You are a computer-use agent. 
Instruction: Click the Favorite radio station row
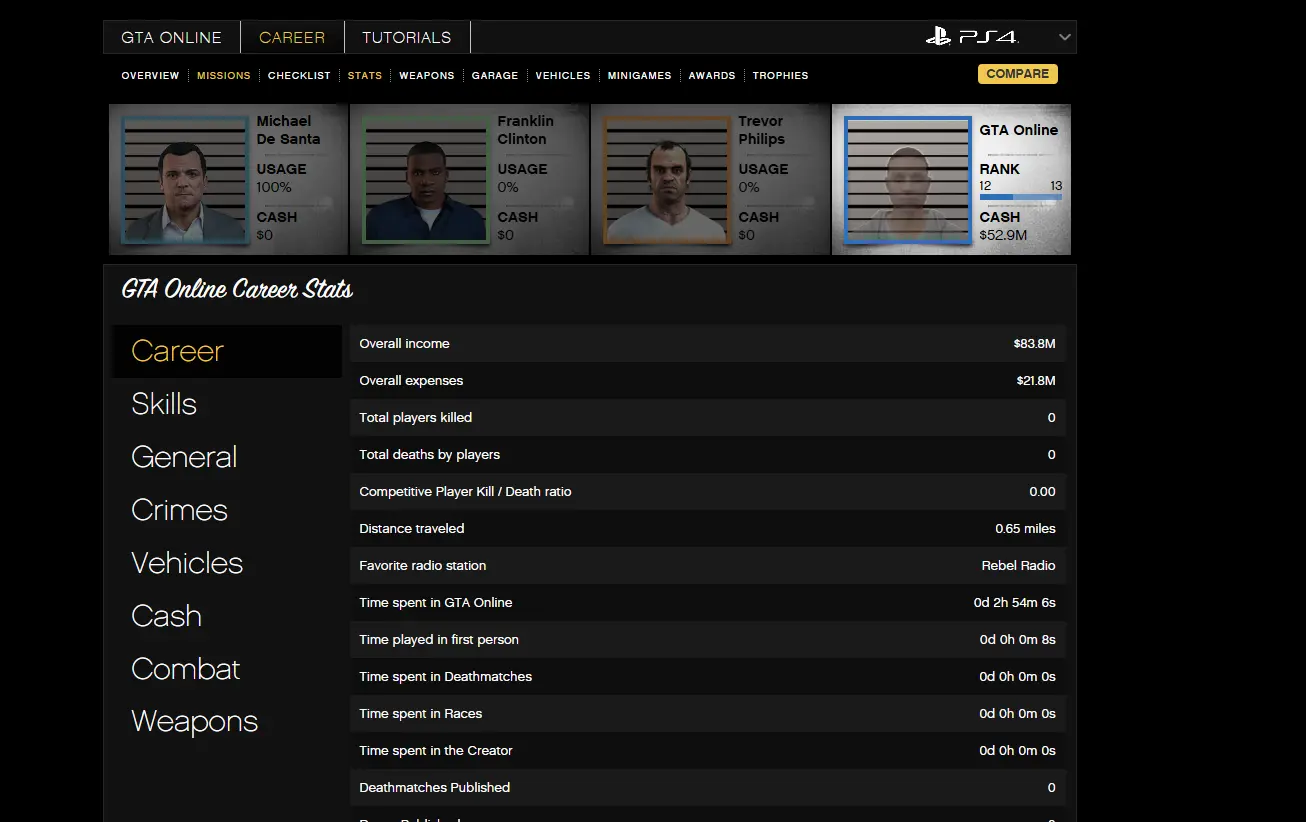click(x=707, y=566)
